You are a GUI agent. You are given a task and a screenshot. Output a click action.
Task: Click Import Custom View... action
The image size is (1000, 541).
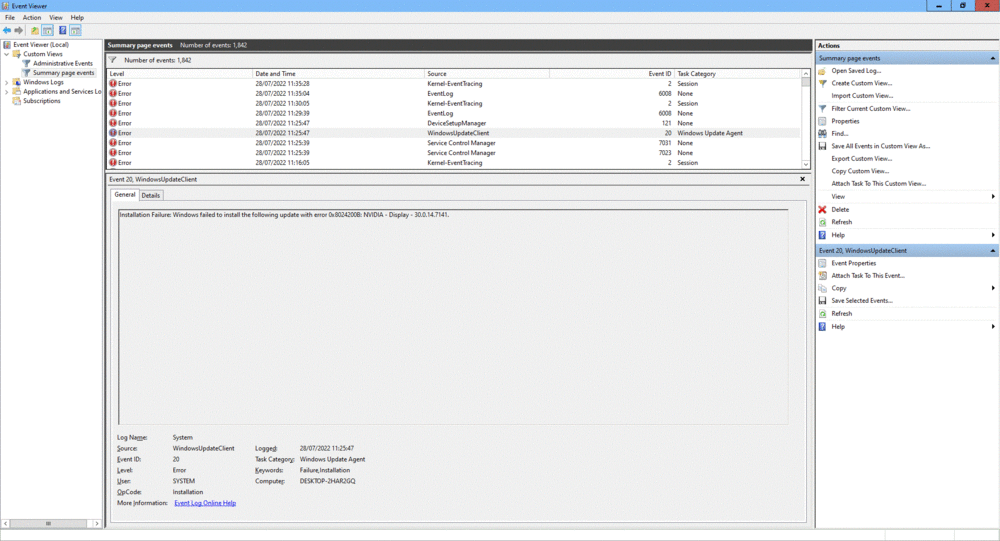[862, 96]
